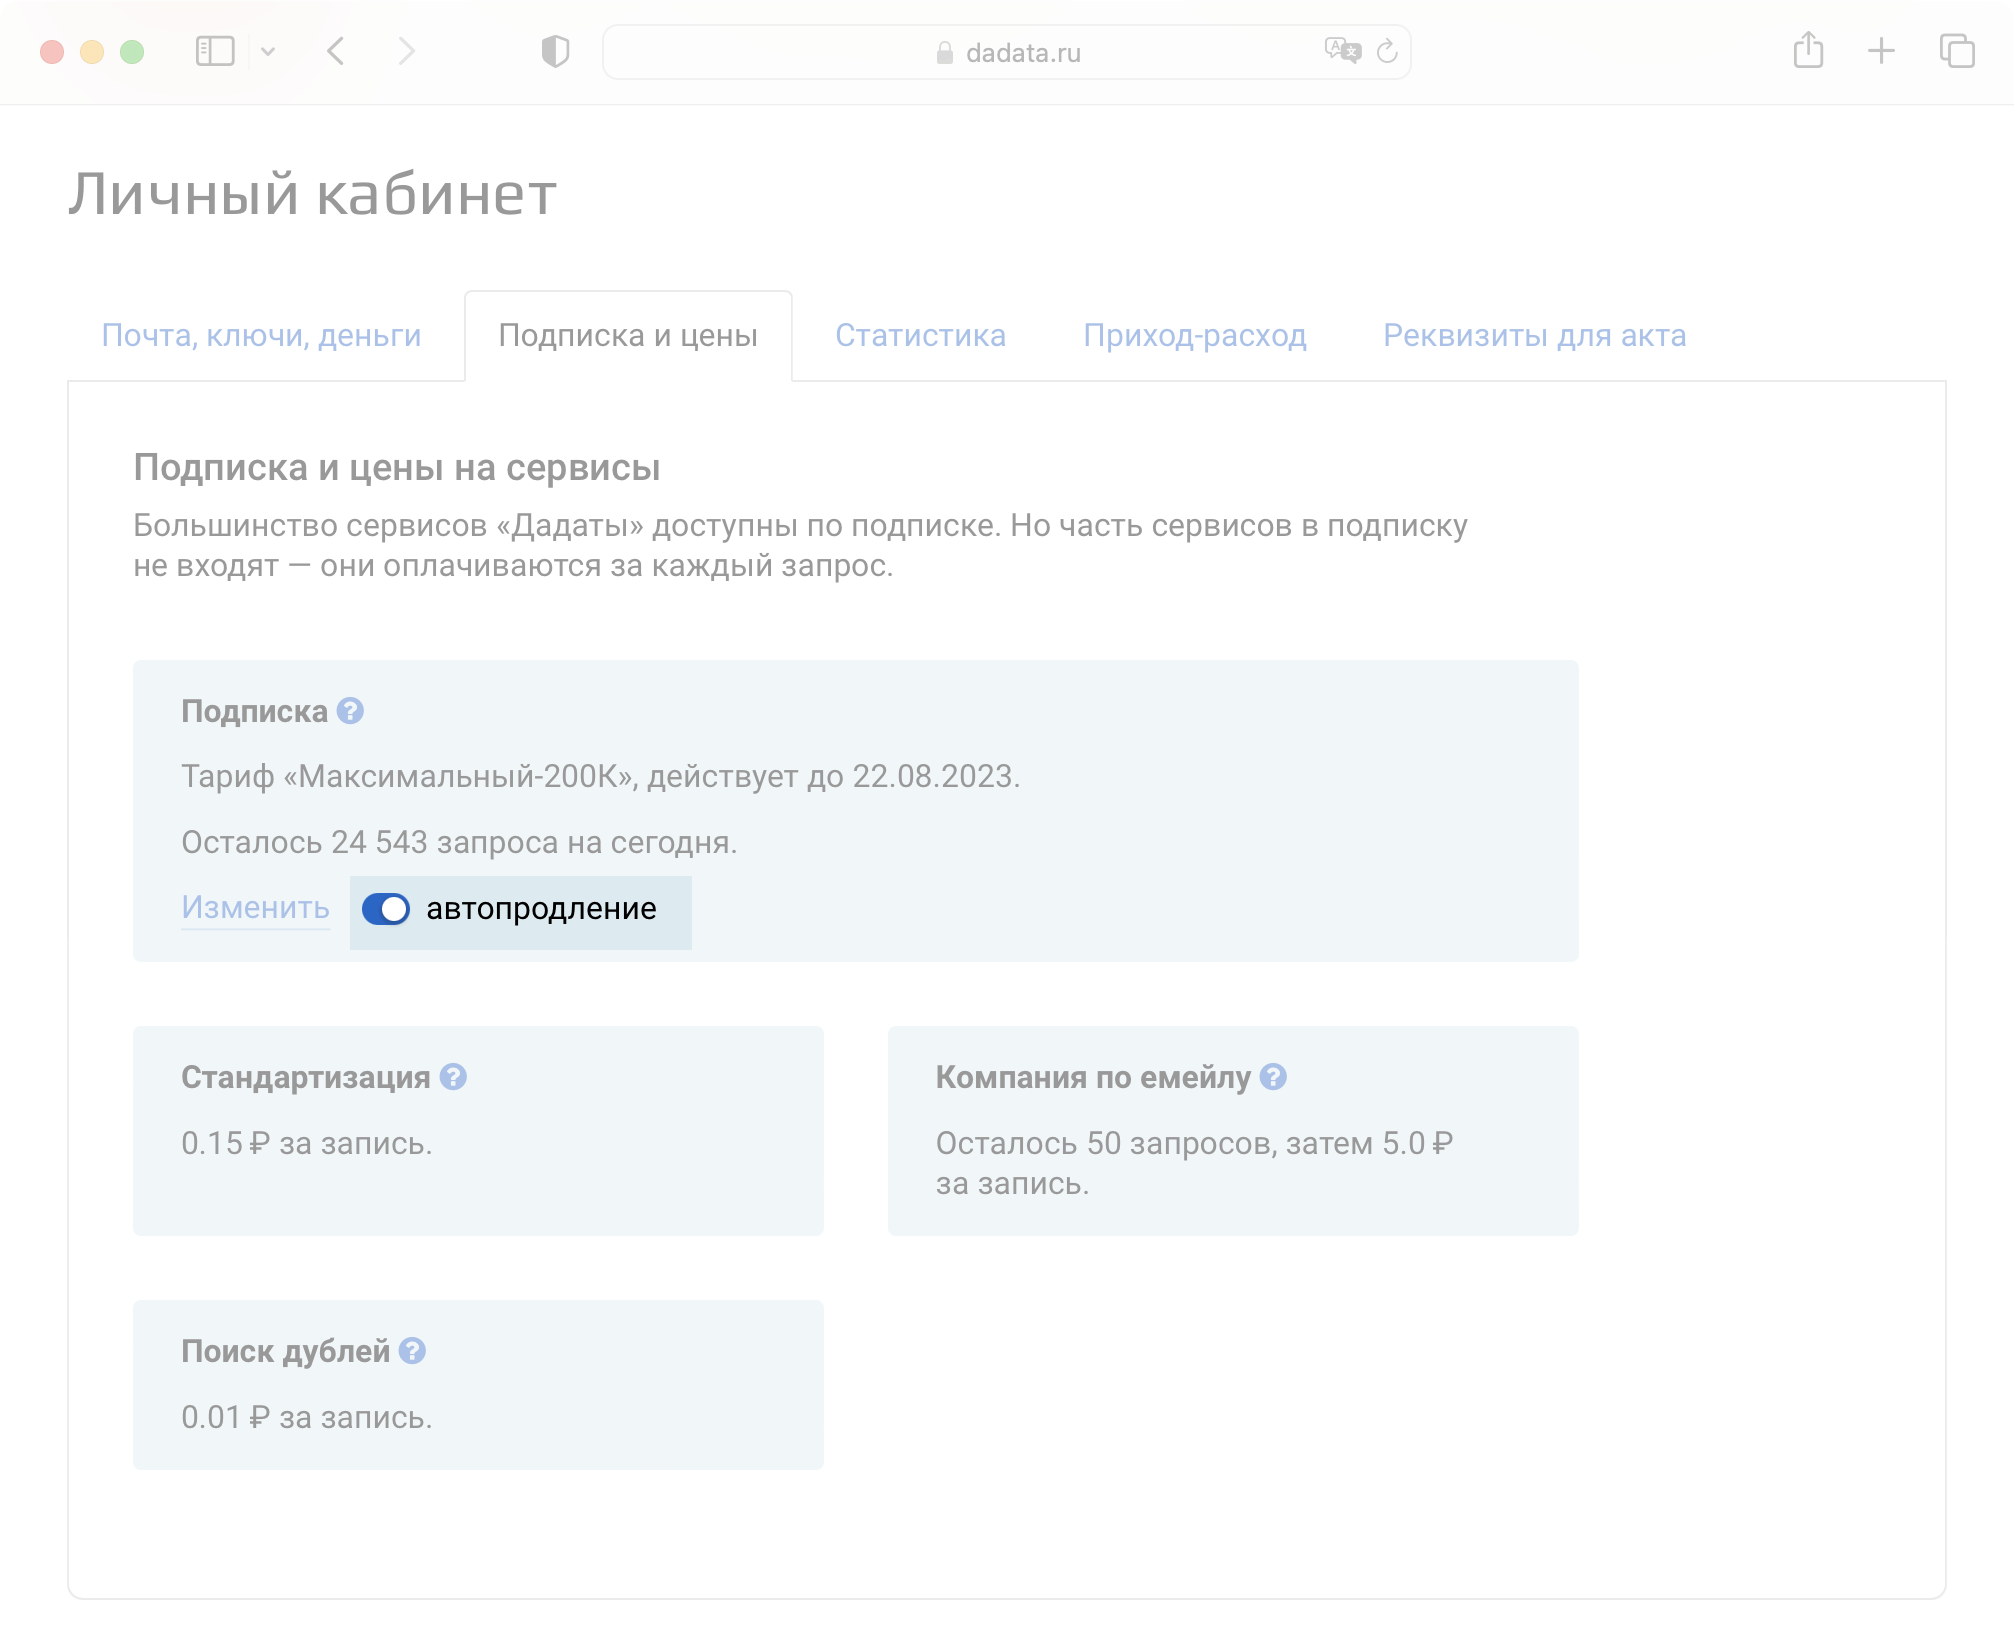Click the Изменить subscription link

click(255, 908)
